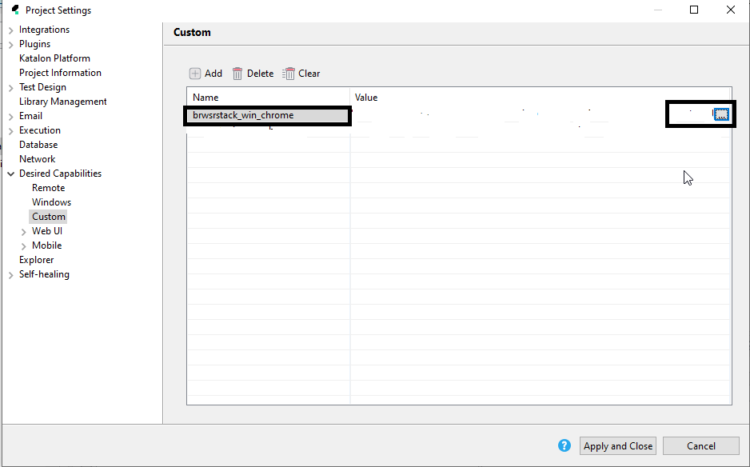The width and height of the screenshot is (750, 467).
Task: Select Test Design settings
Action: tap(43, 87)
